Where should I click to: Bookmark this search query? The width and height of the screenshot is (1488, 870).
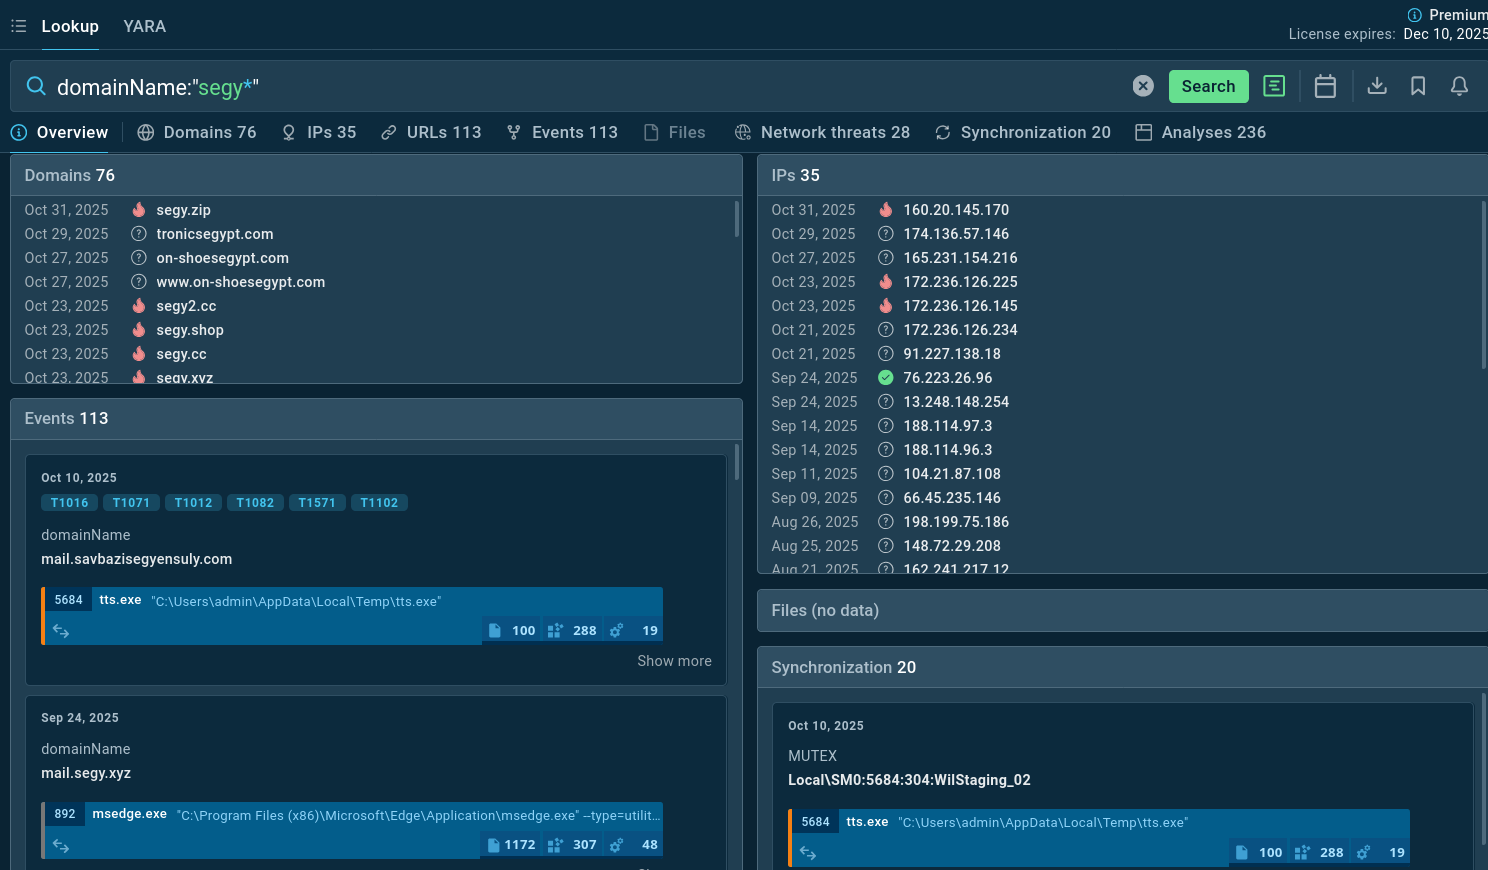tap(1418, 86)
